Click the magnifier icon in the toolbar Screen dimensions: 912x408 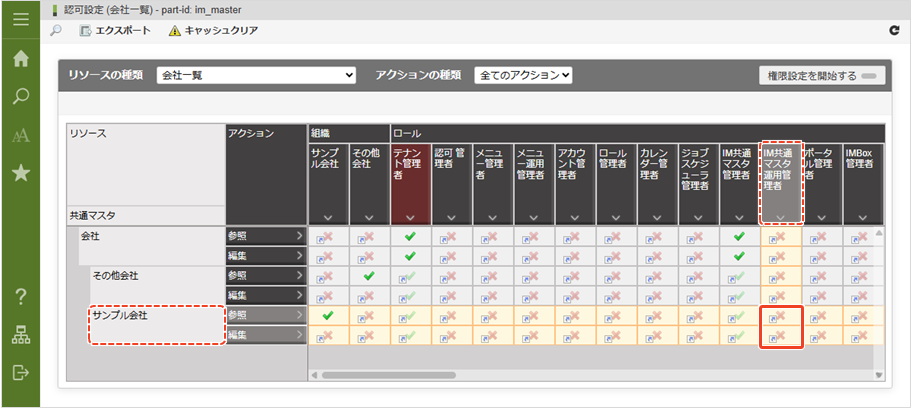click(x=56, y=31)
